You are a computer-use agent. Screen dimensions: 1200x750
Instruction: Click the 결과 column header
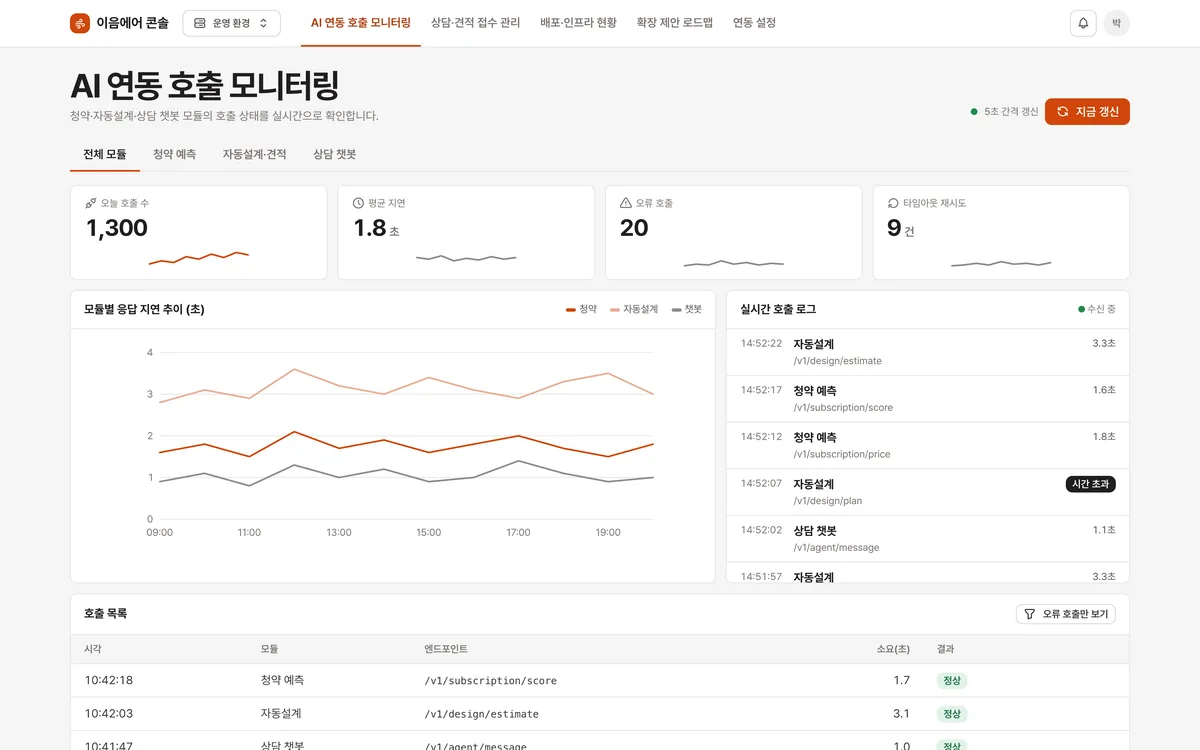point(946,649)
